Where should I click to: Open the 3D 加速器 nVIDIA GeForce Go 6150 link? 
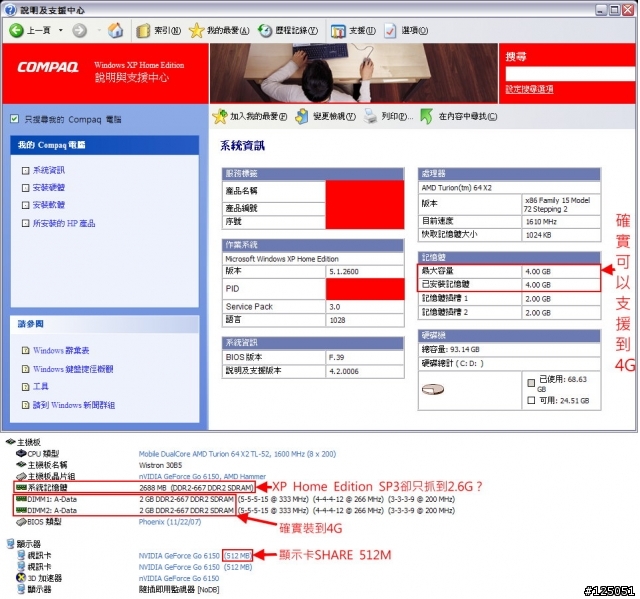[x=179, y=578]
